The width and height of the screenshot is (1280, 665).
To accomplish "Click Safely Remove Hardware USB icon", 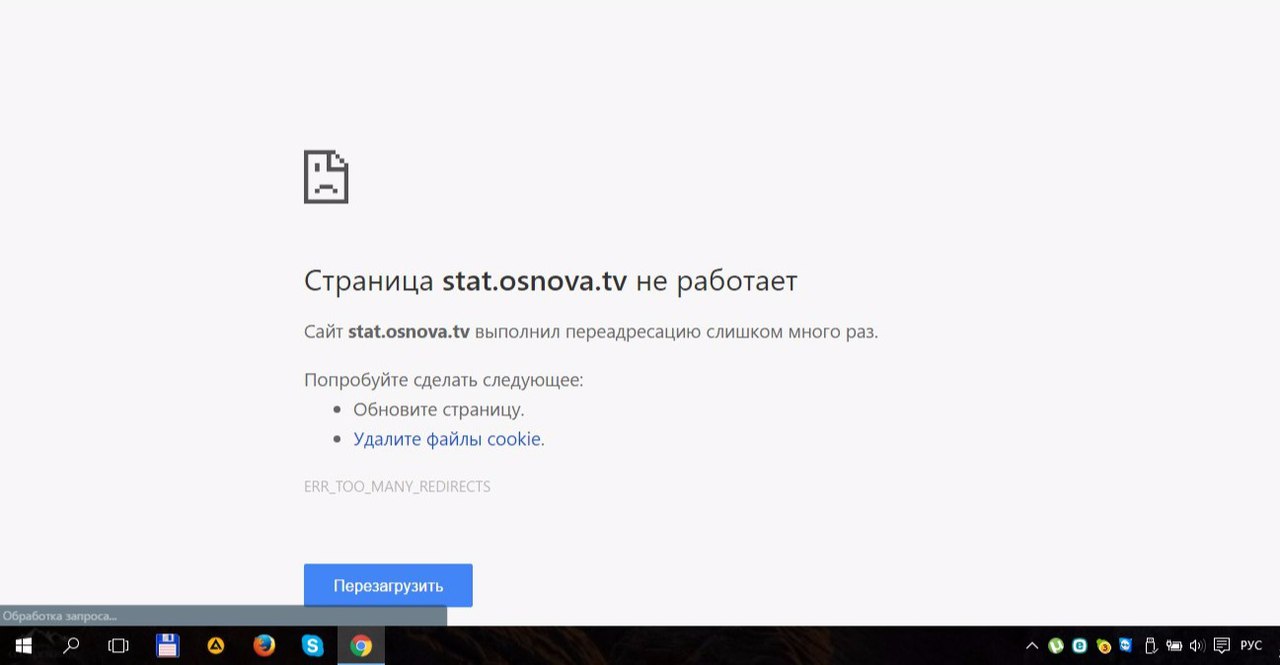I will (1150, 646).
